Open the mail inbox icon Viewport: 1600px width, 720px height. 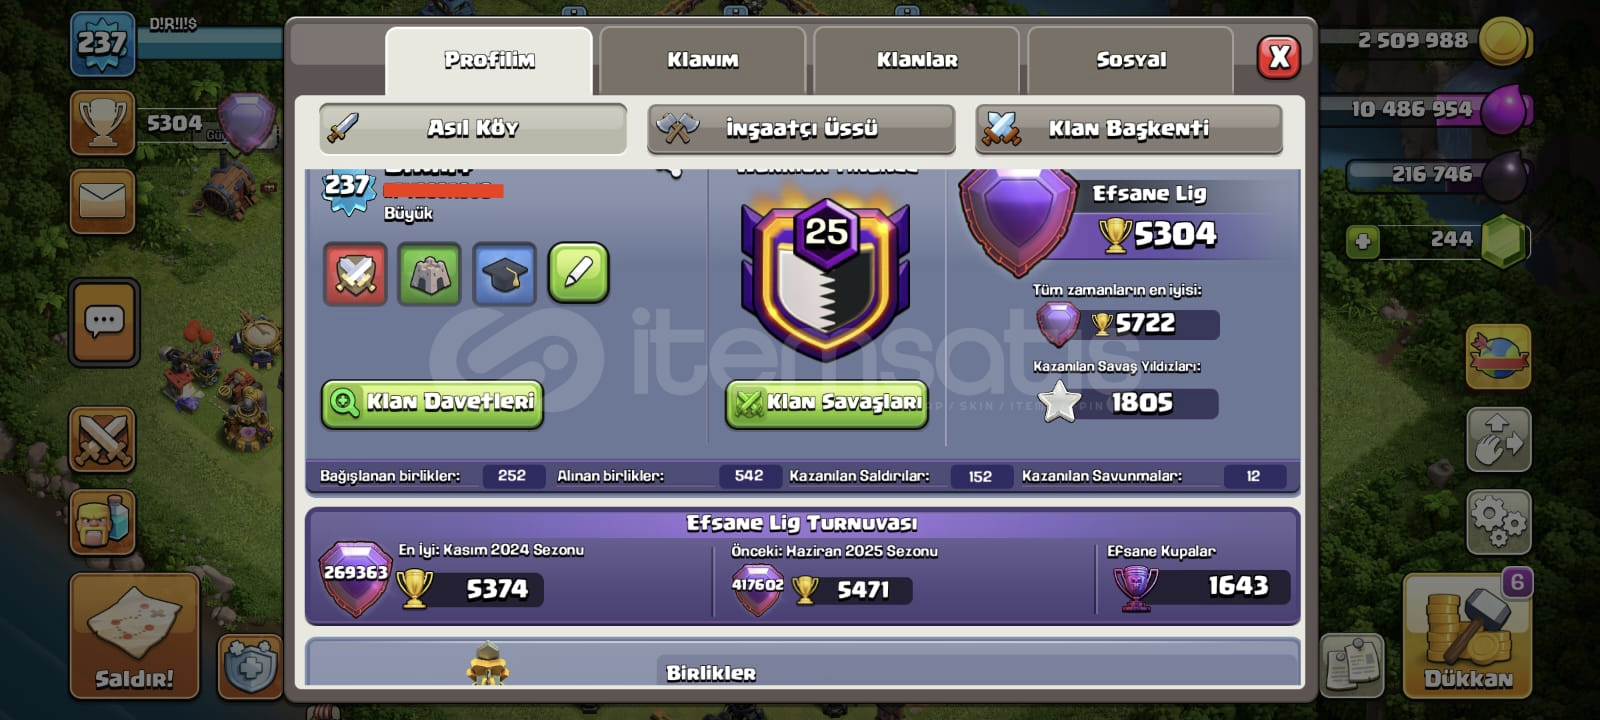(103, 201)
